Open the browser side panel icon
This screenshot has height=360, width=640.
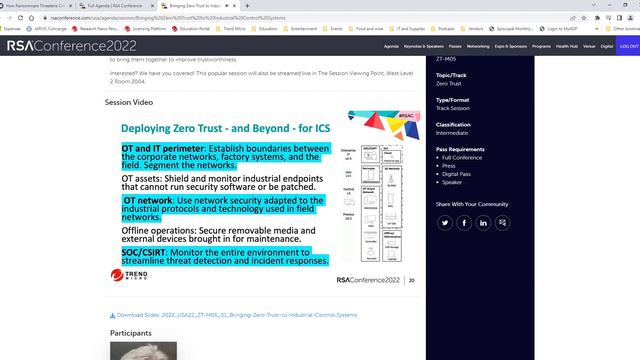click(619, 18)
